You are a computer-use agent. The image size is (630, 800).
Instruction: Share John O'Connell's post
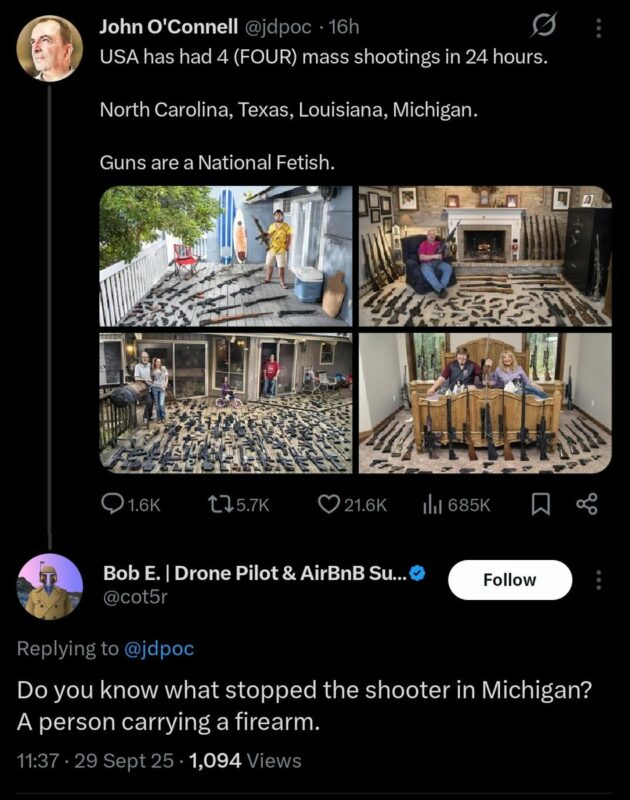586,505
